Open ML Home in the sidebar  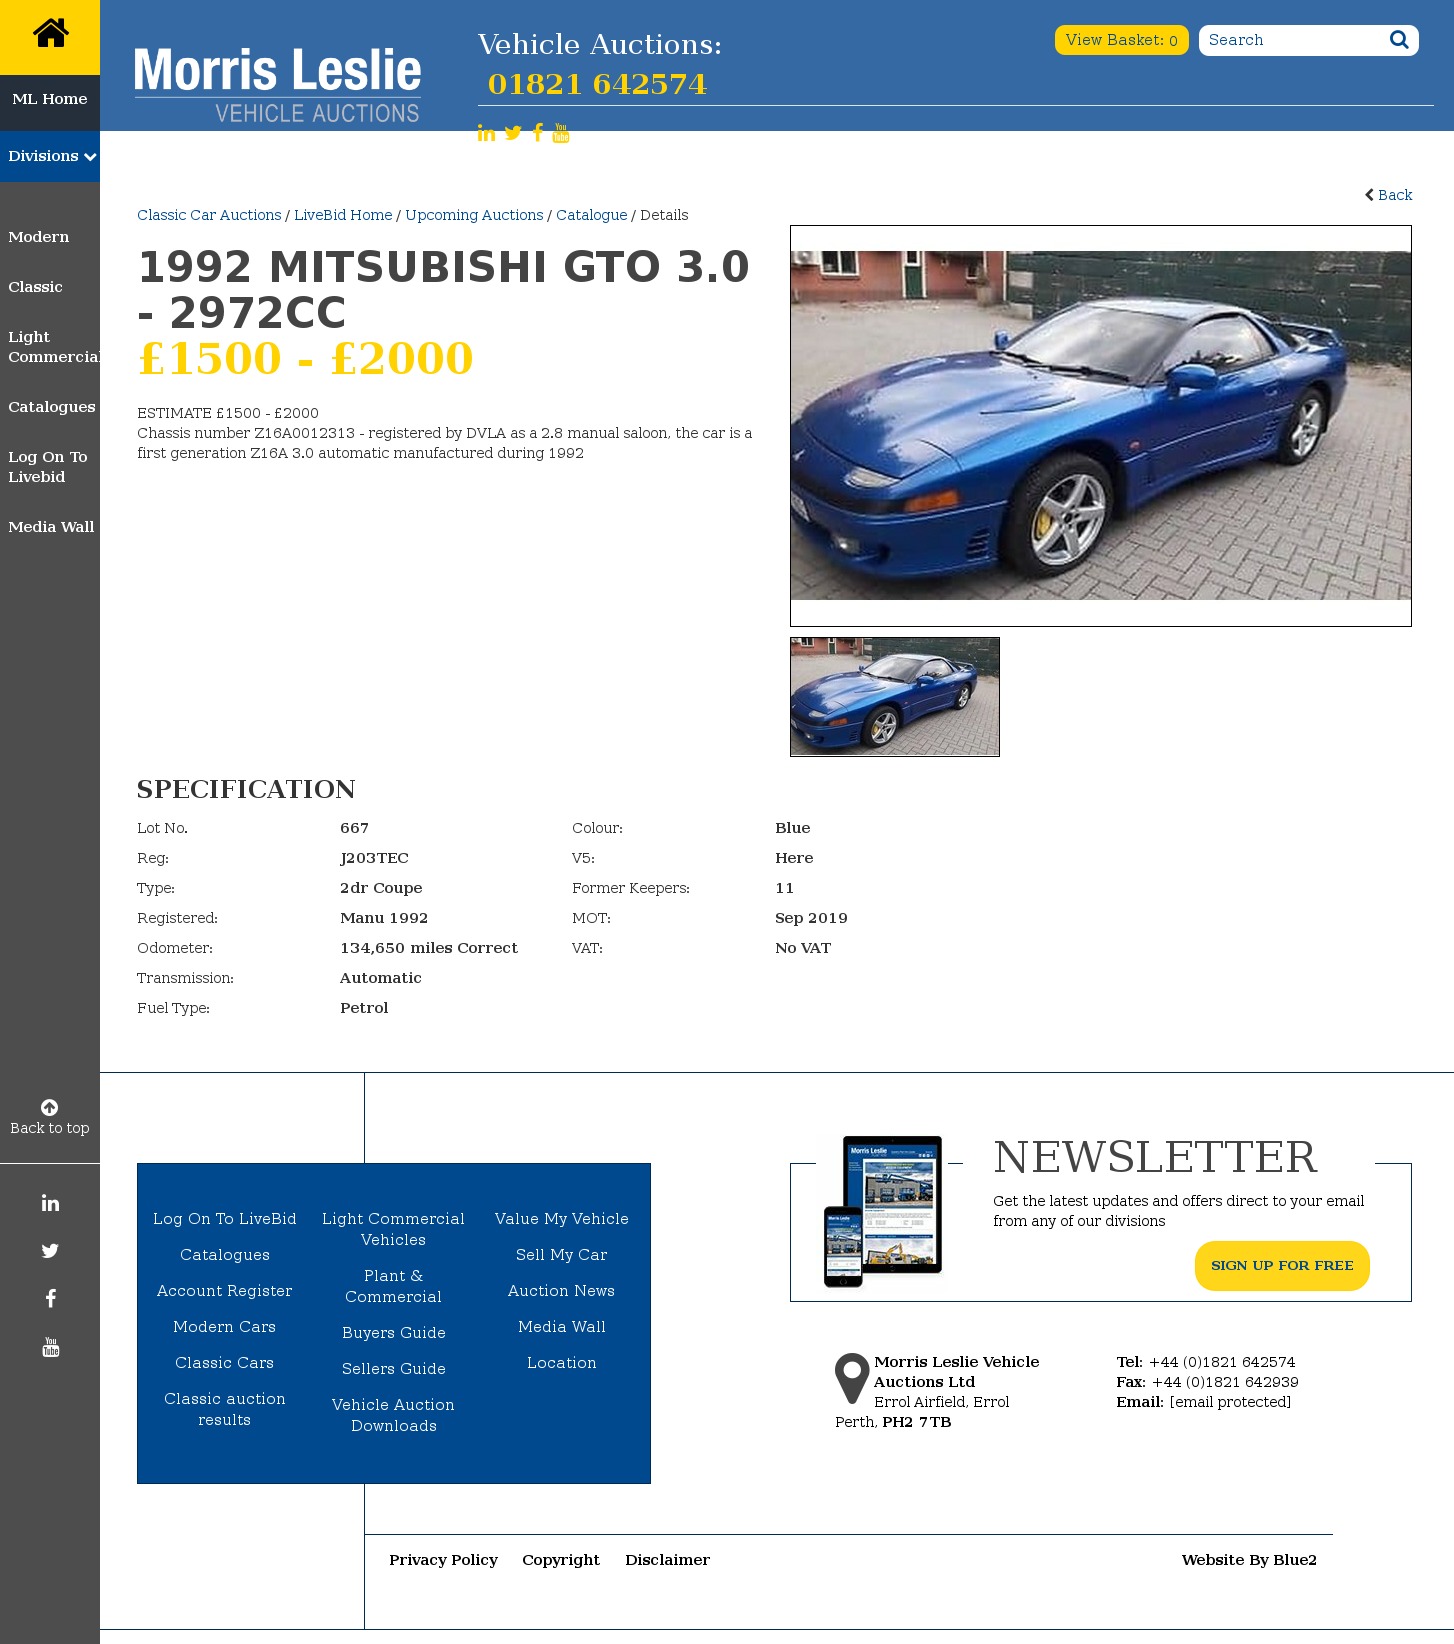point(50,99)
